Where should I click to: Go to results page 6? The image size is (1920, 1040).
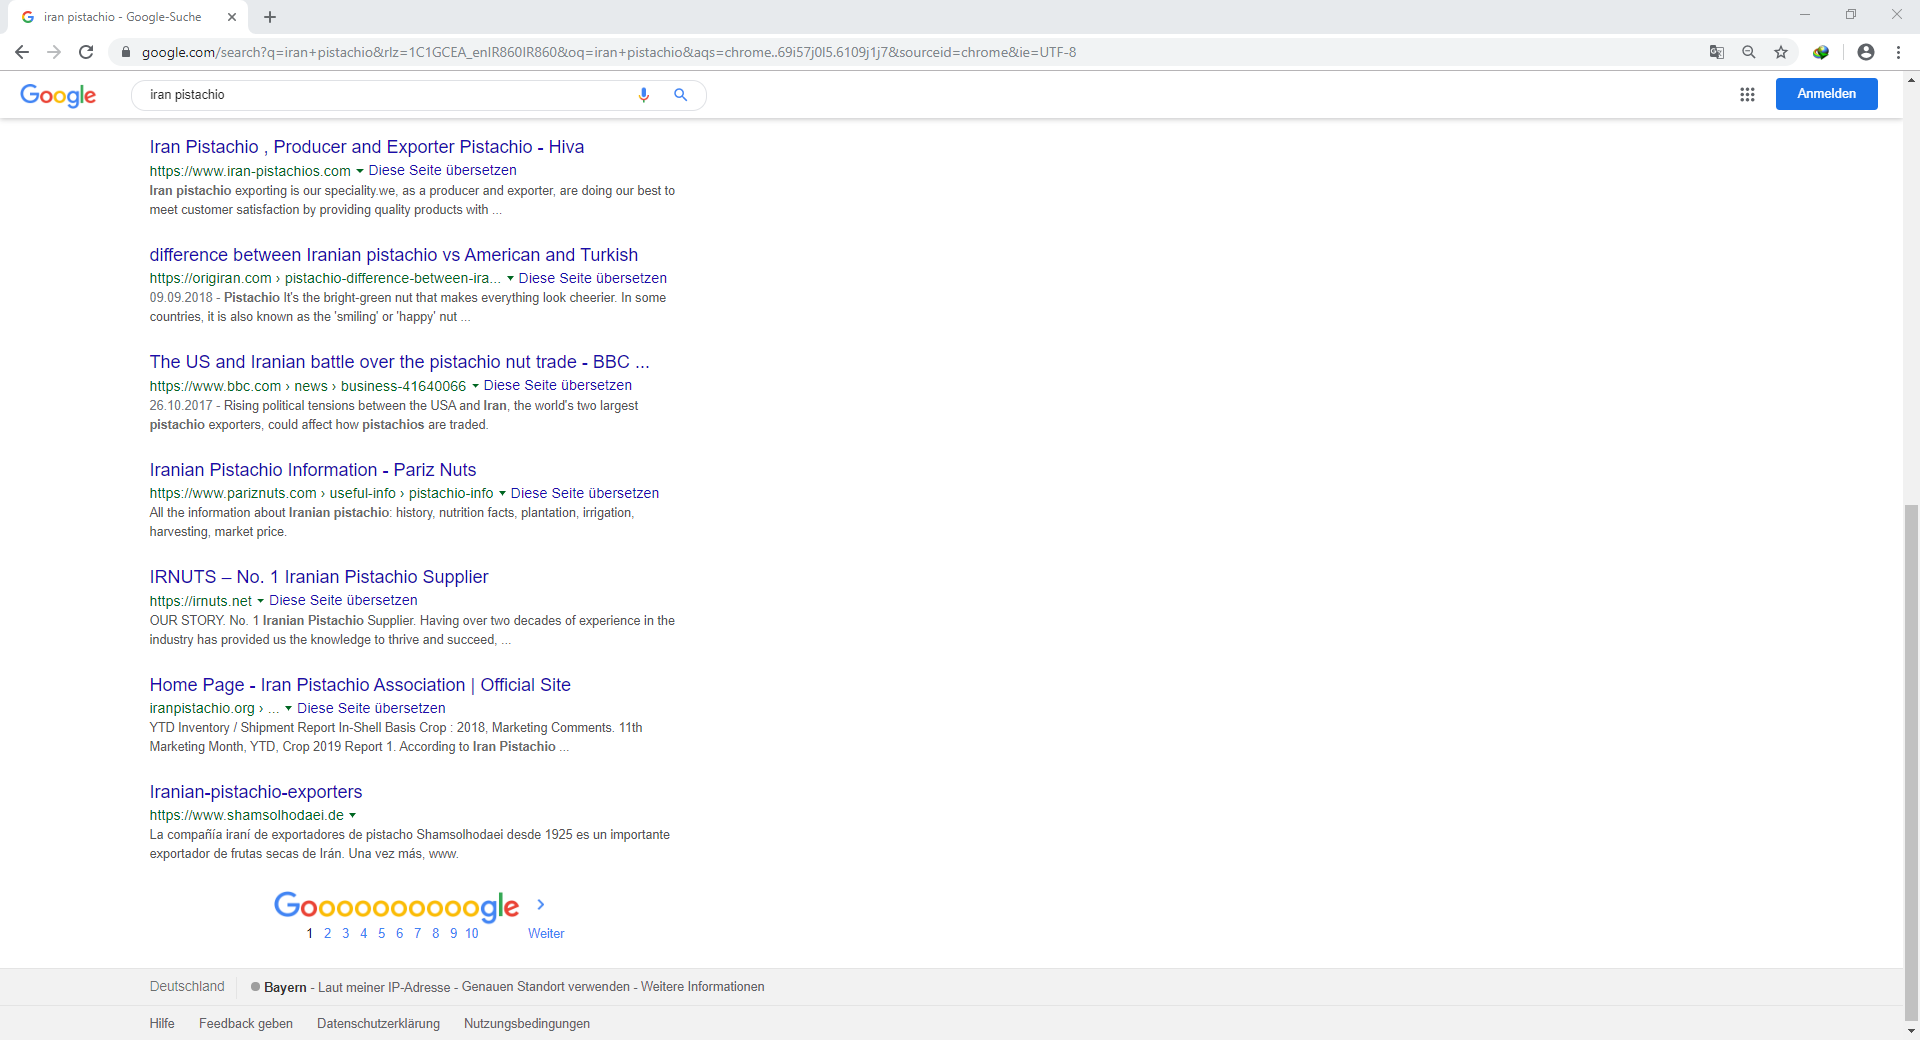pyautogui.click(x=399, y=933)
